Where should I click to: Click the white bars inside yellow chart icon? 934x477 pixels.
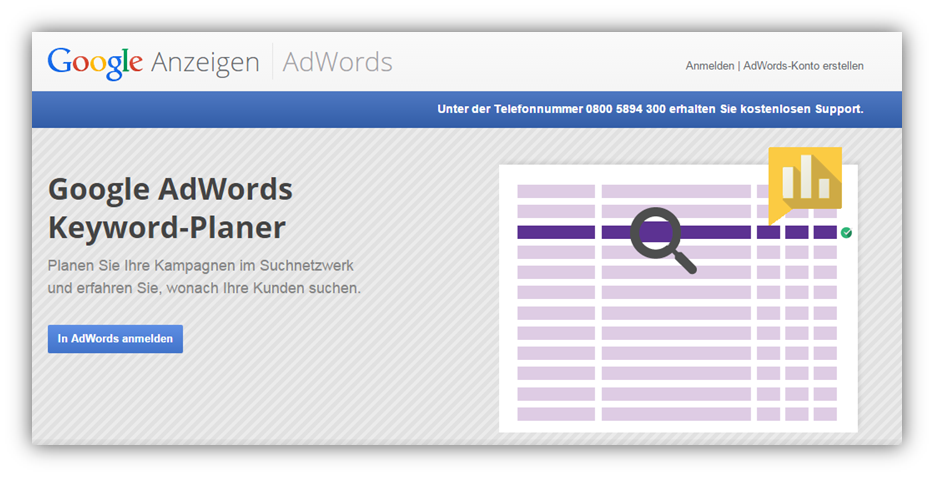pyautogui.click(x=805, y=177)
